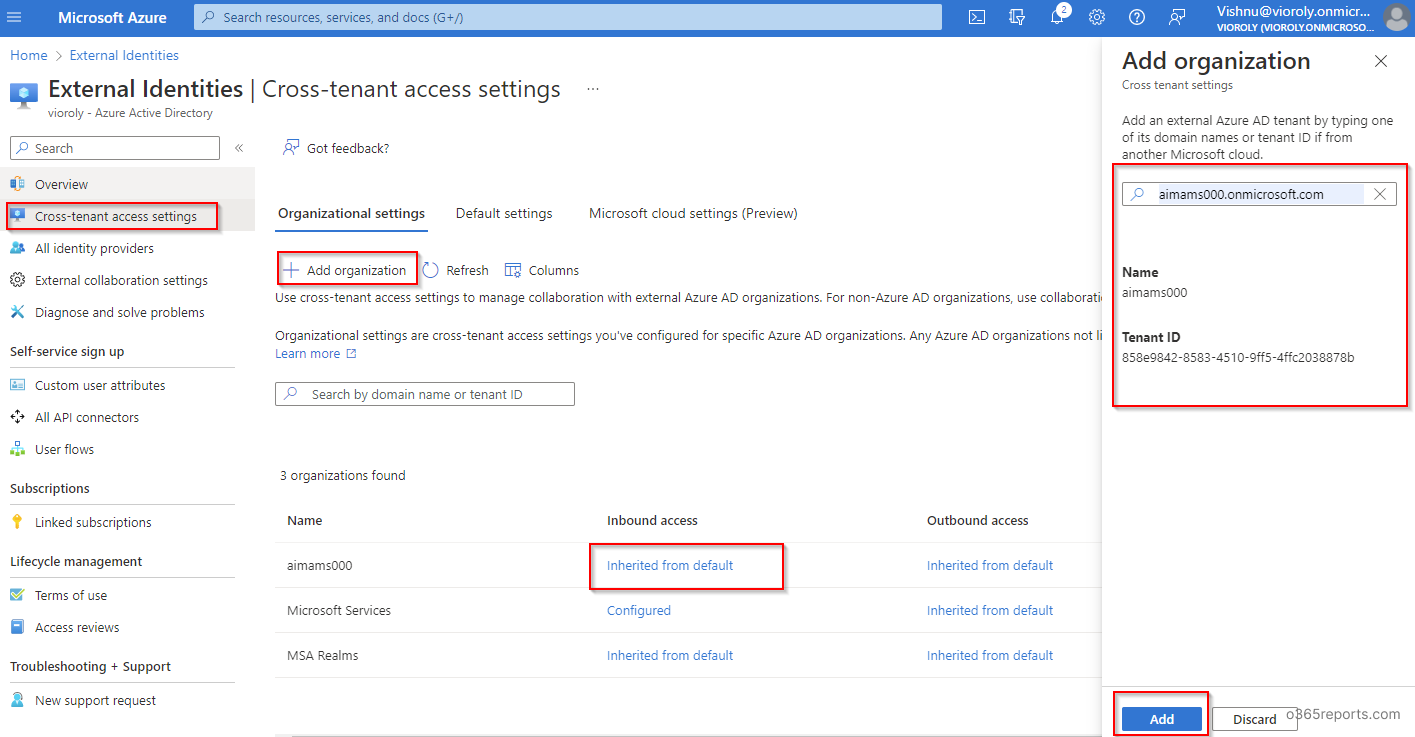This screenshot has height=737, width=1415.
Task: Open the portal settings gear
Action: pyautogui.click(x=1097, y=17)
